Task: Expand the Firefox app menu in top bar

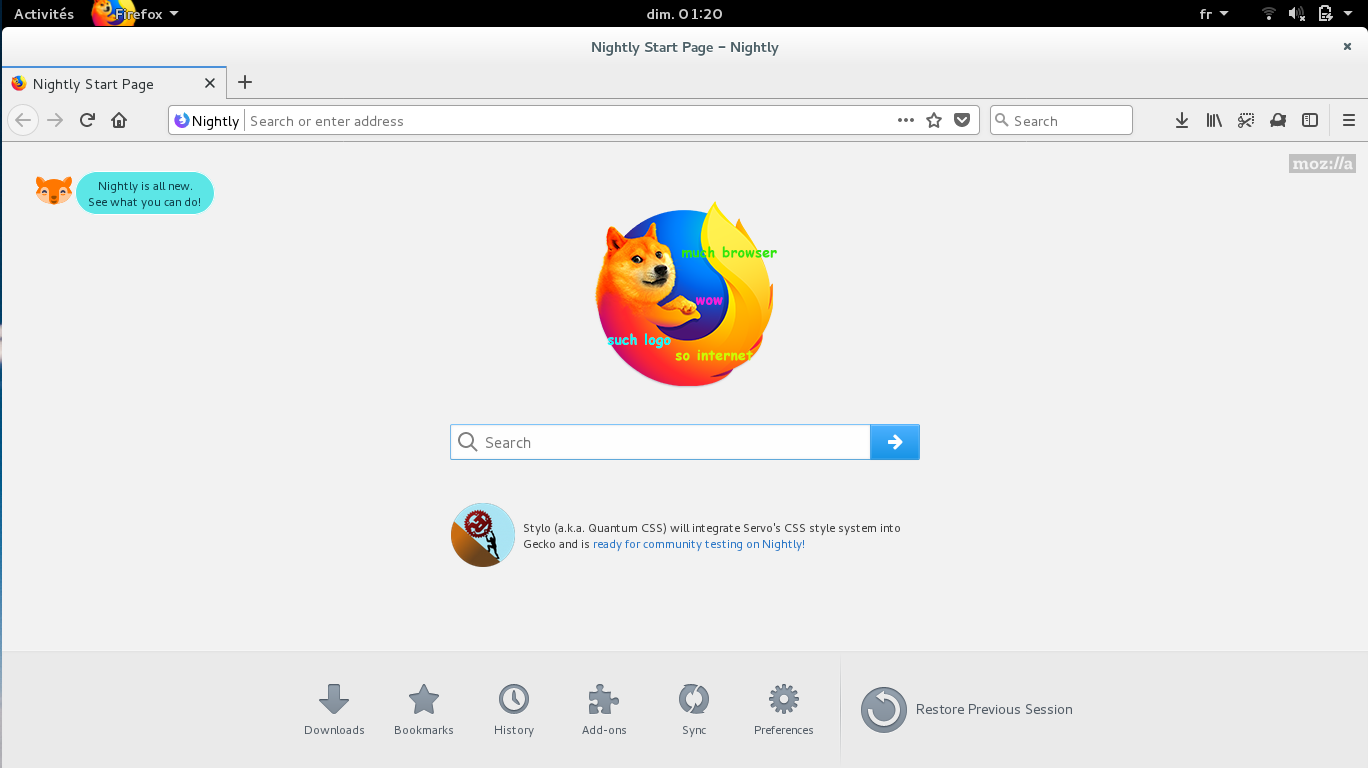Action: click(x=136, y=14)
